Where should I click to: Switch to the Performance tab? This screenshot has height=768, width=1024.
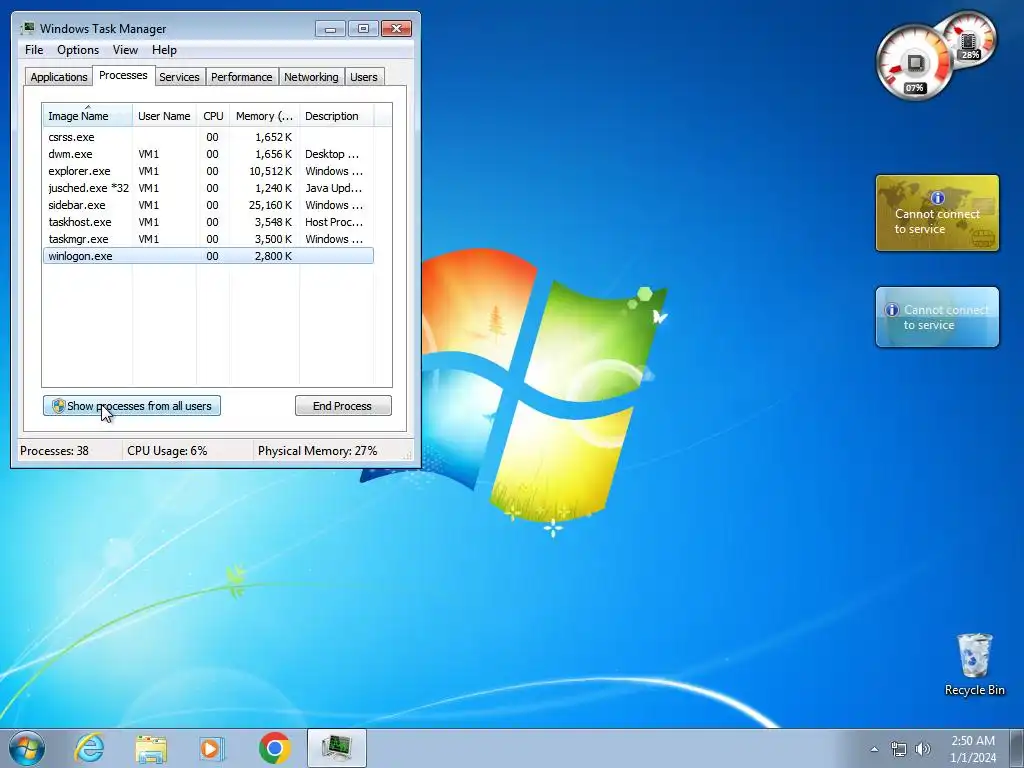pyautogui.click(x=242, y=77)
